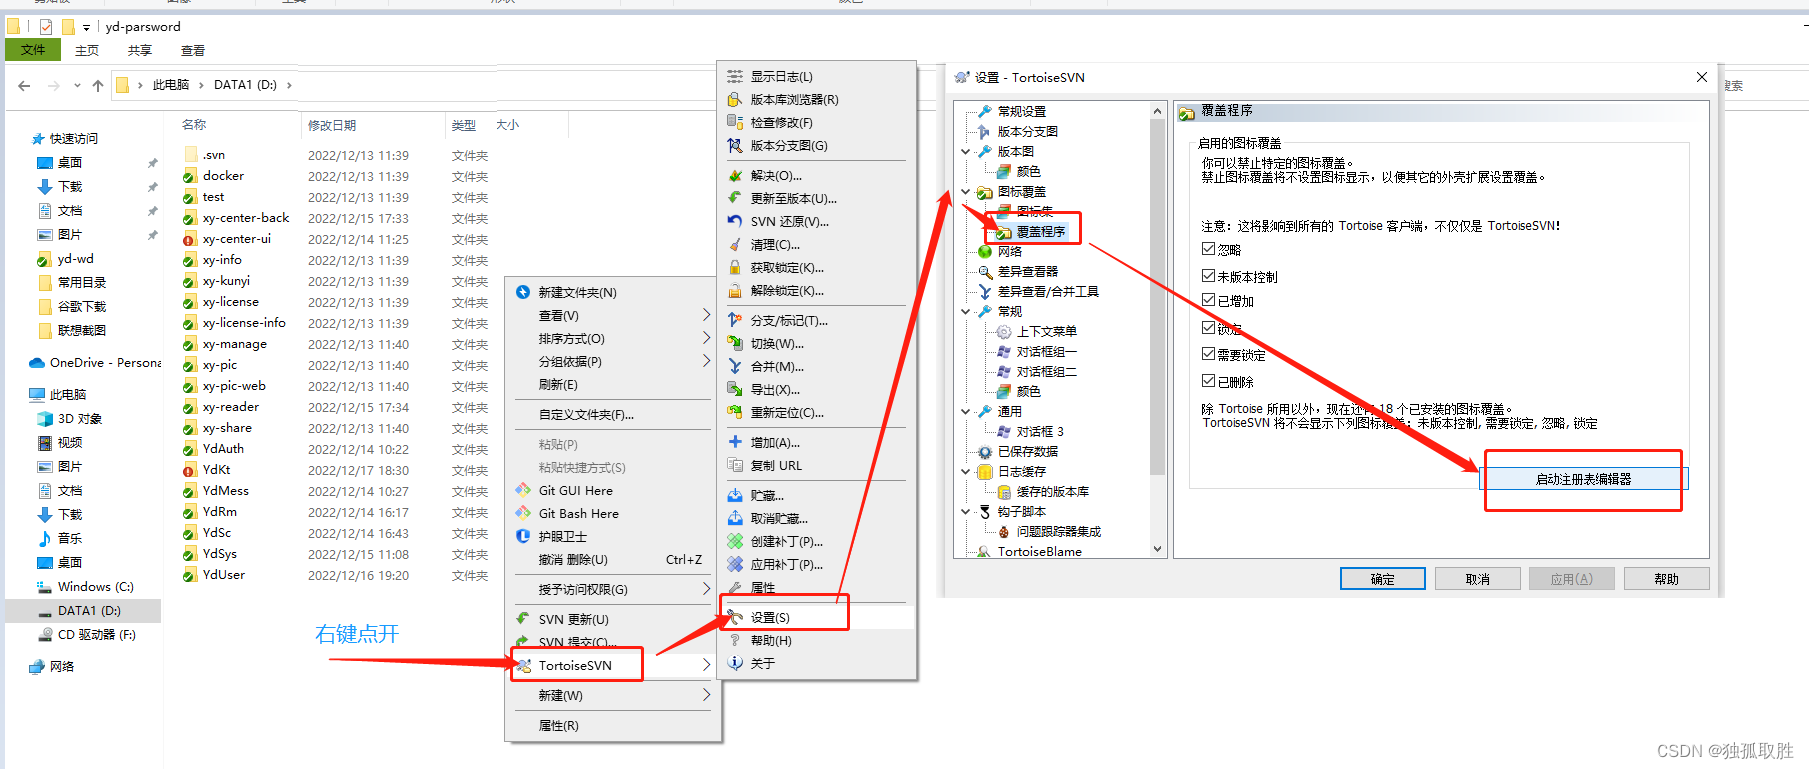
Task: Click the 导出(X)... icon
Action: click(735, 389)
